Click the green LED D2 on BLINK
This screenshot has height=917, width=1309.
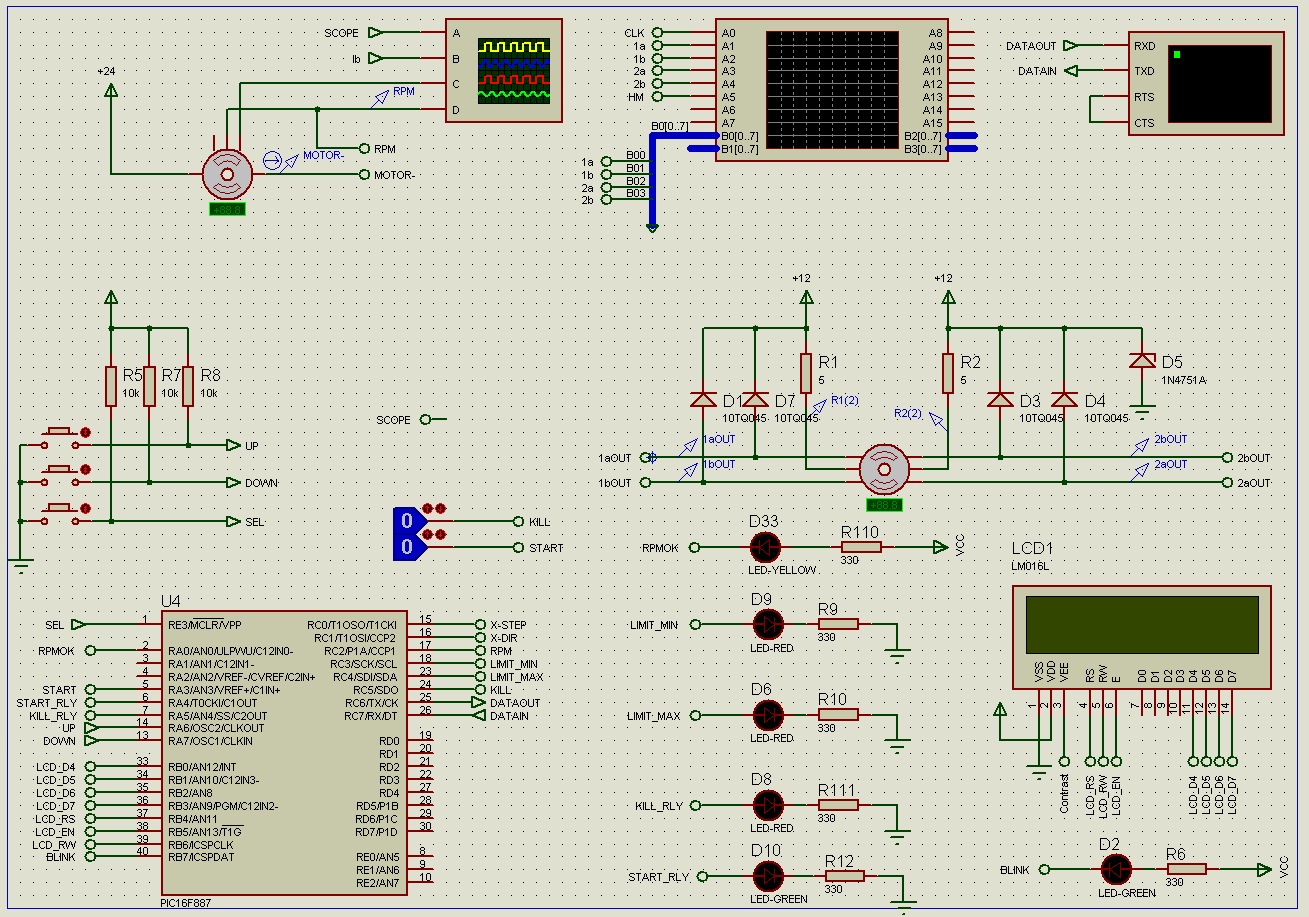pos(1117,870)
